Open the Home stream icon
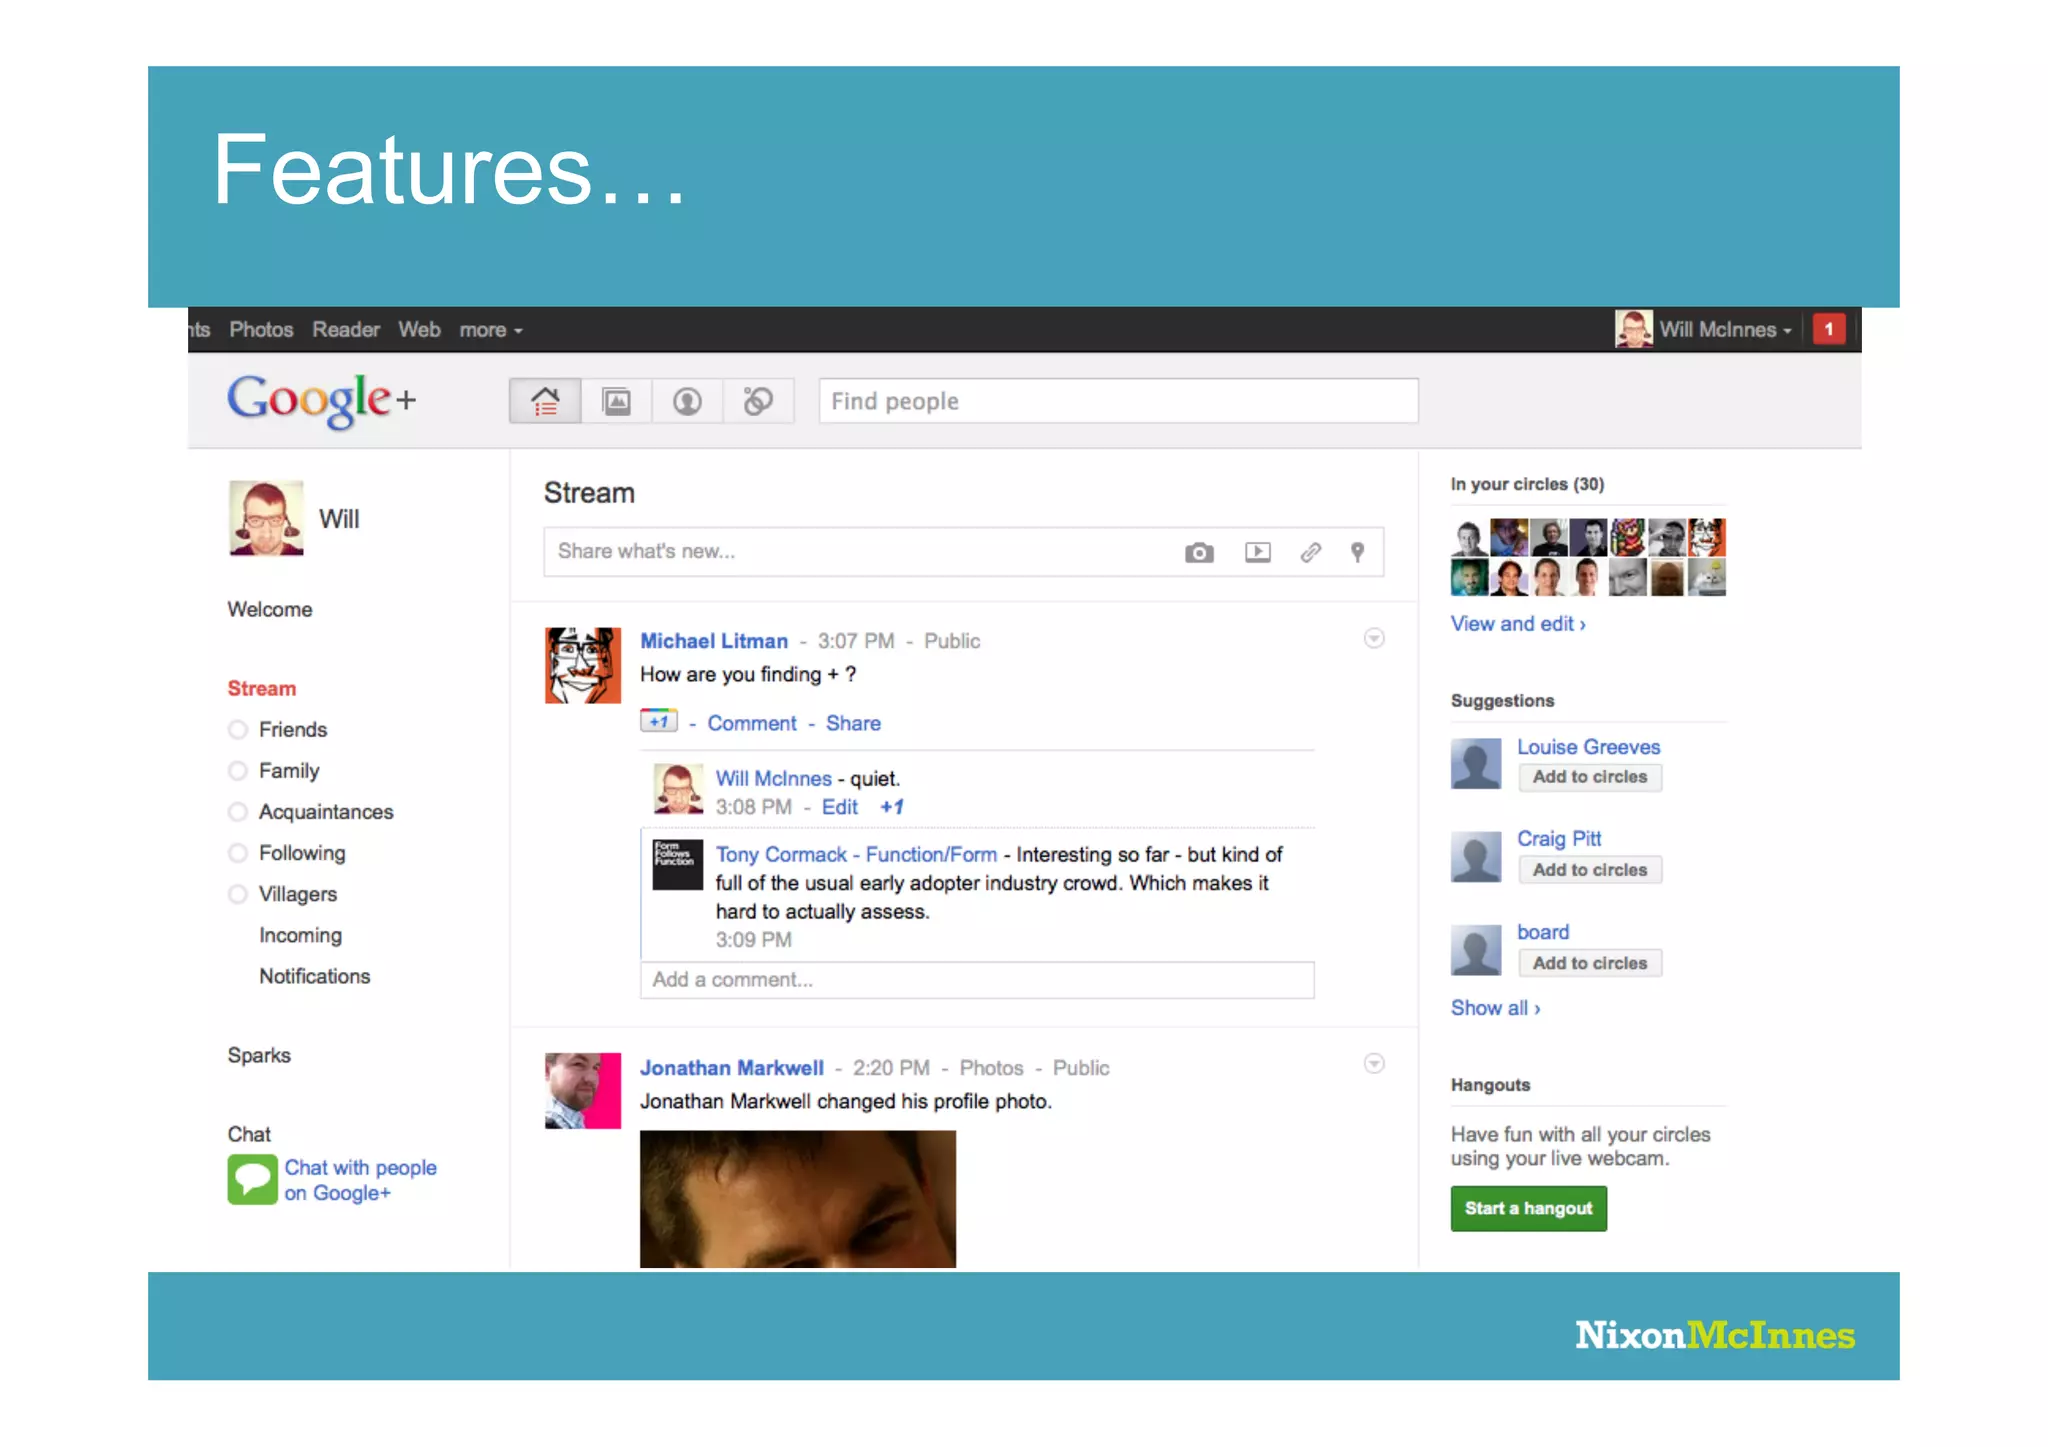 [x=545, y=401]
